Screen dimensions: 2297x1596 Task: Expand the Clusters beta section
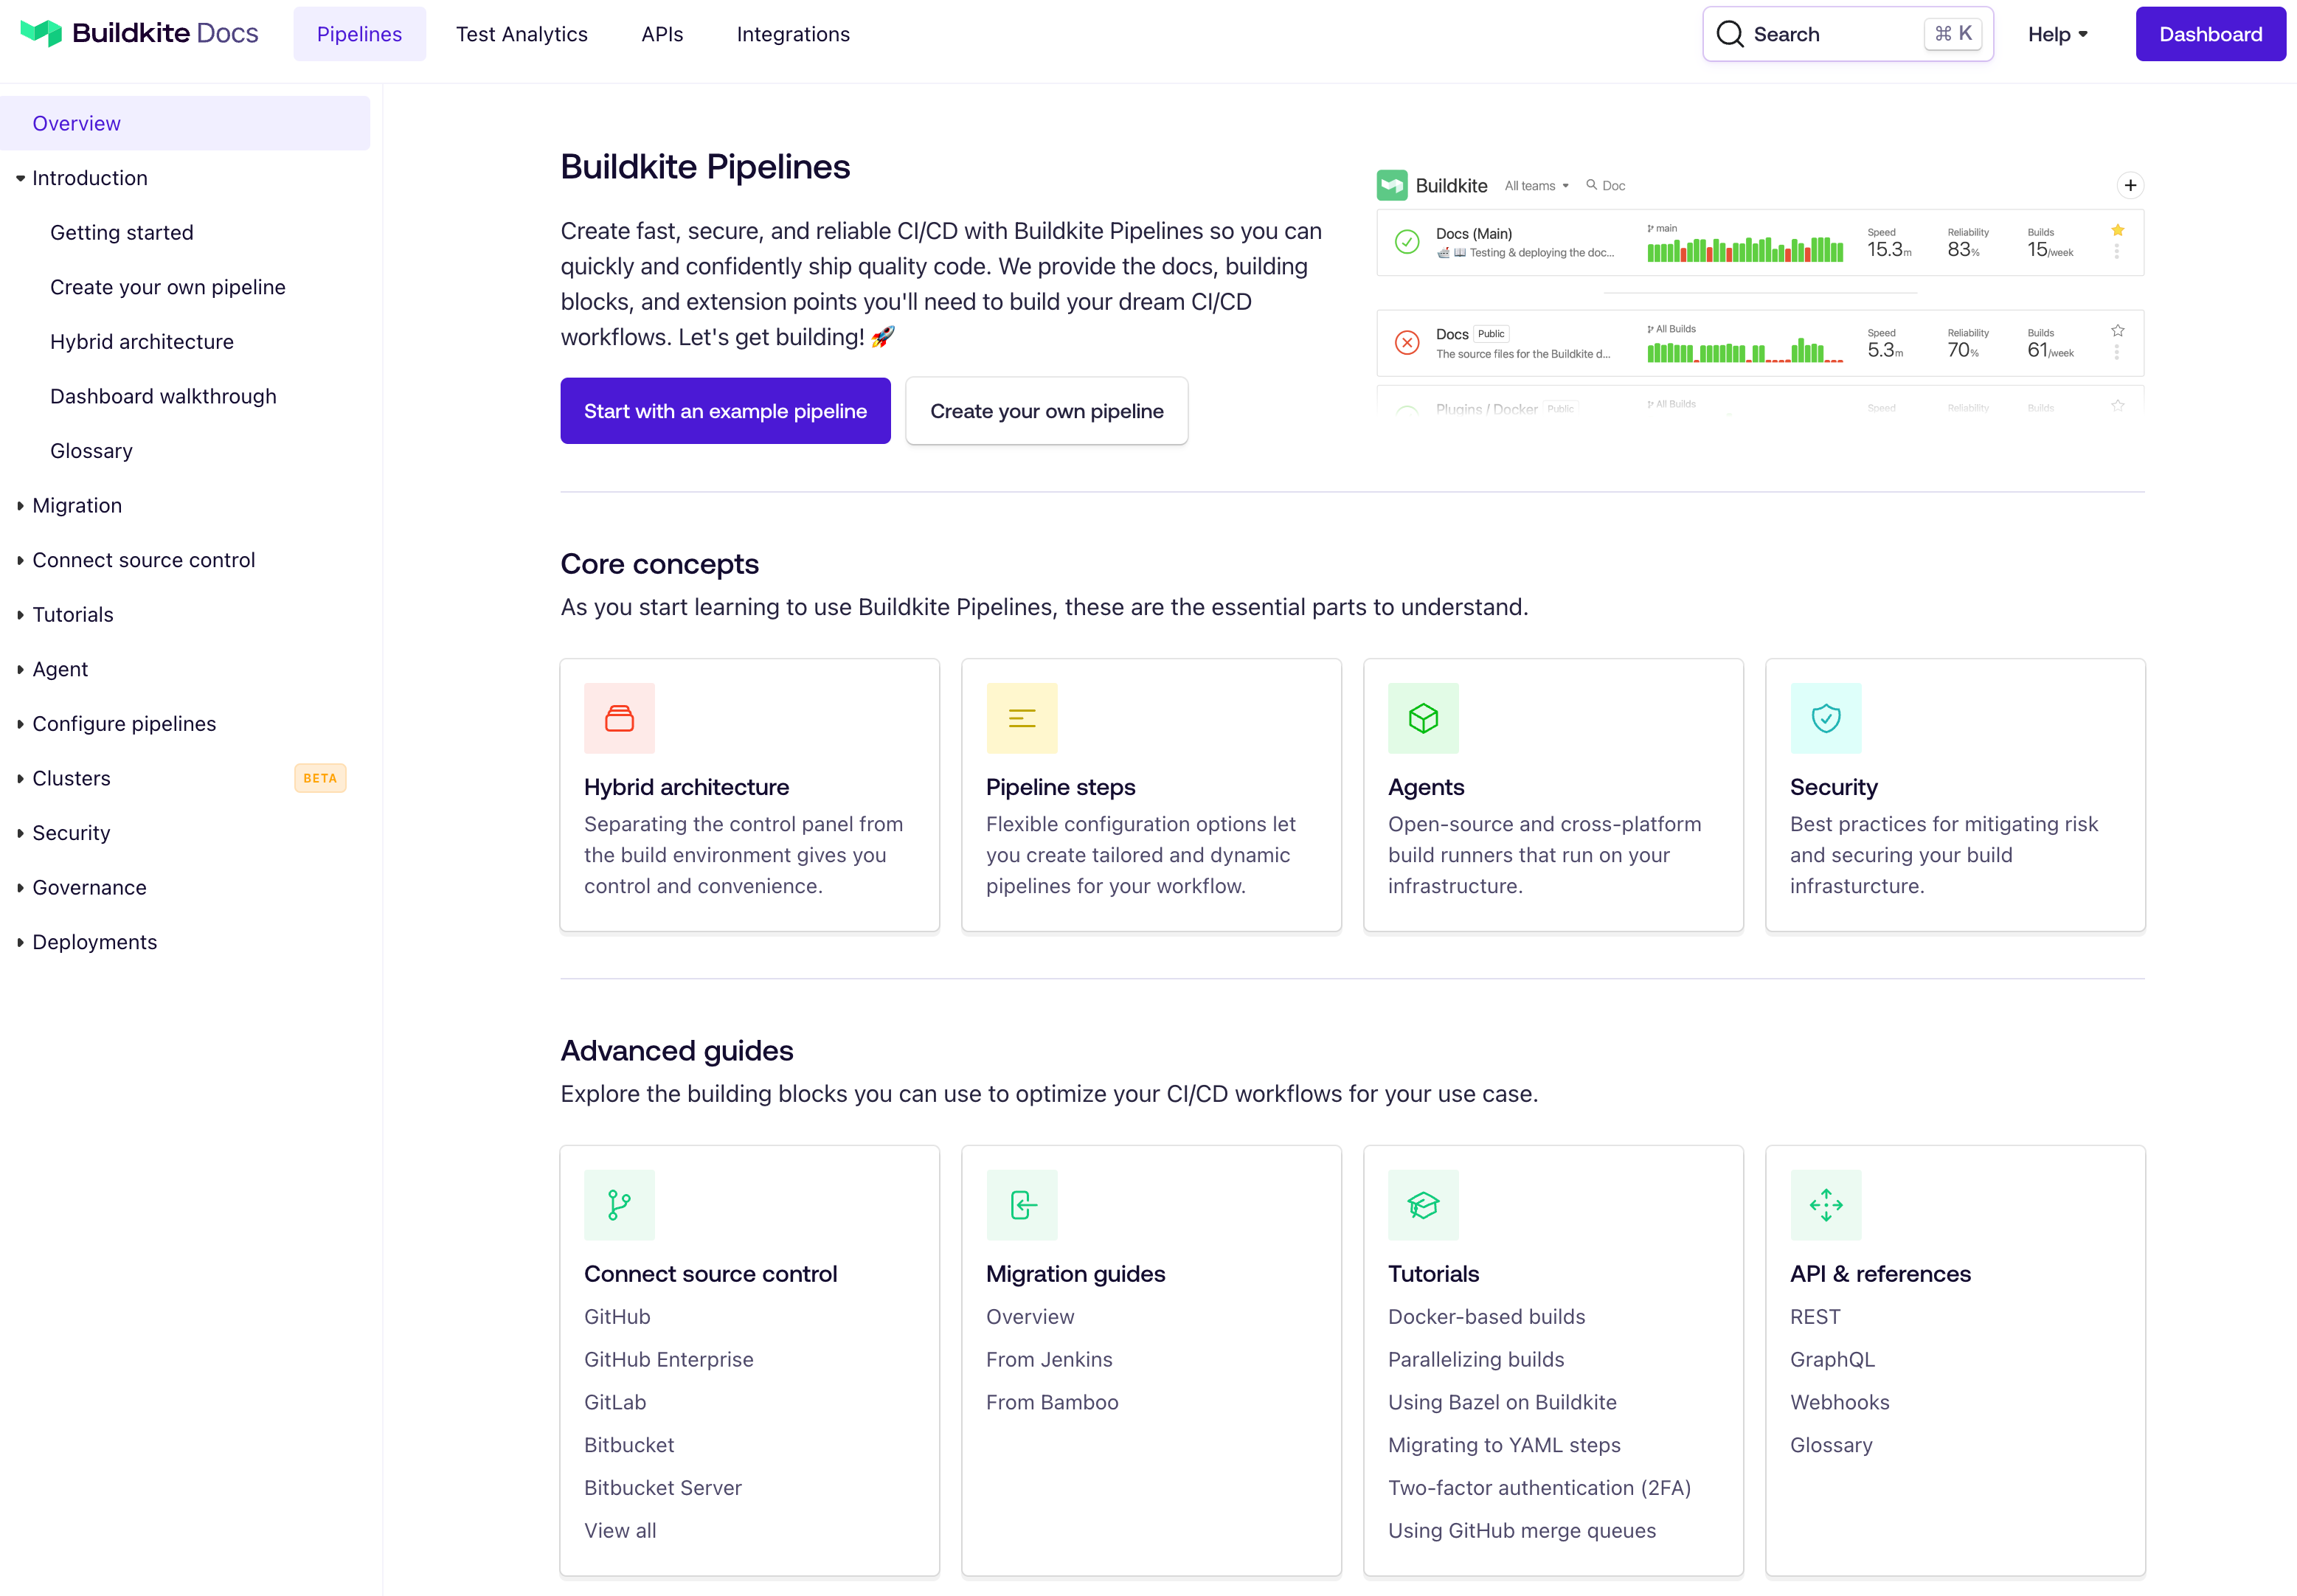tap(21, 779)
